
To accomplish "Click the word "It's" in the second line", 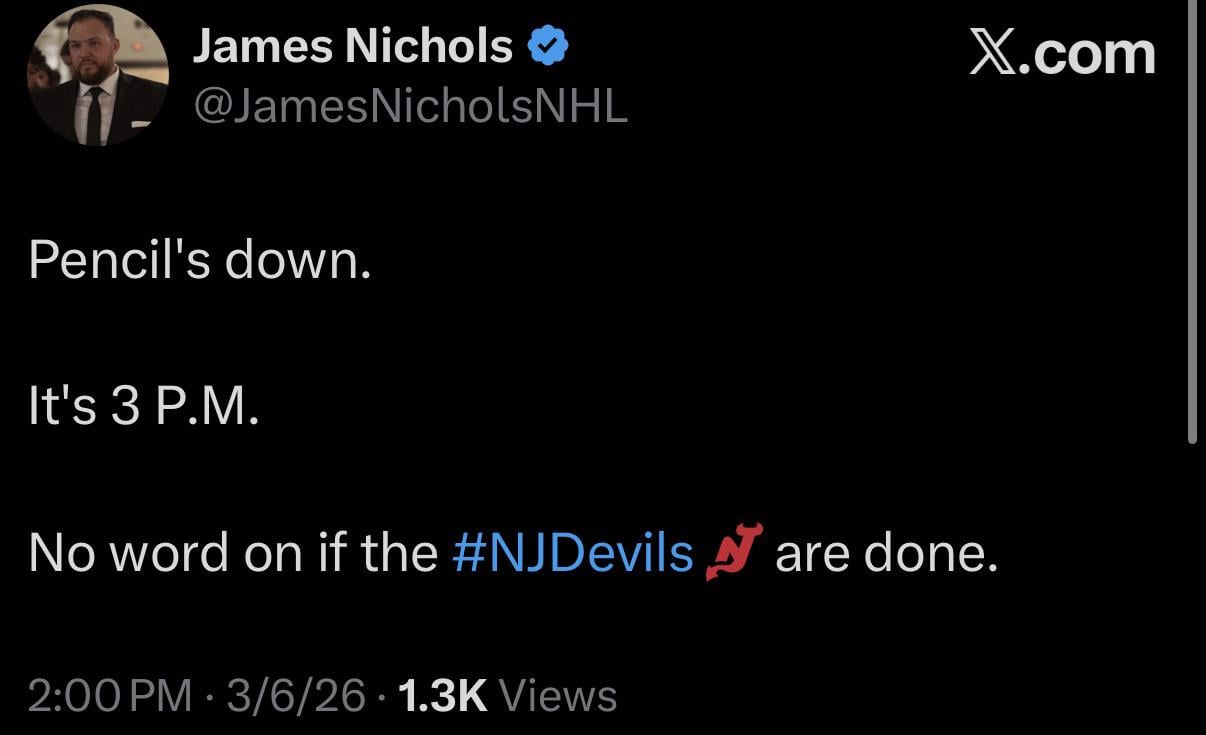I will (62, 408).
